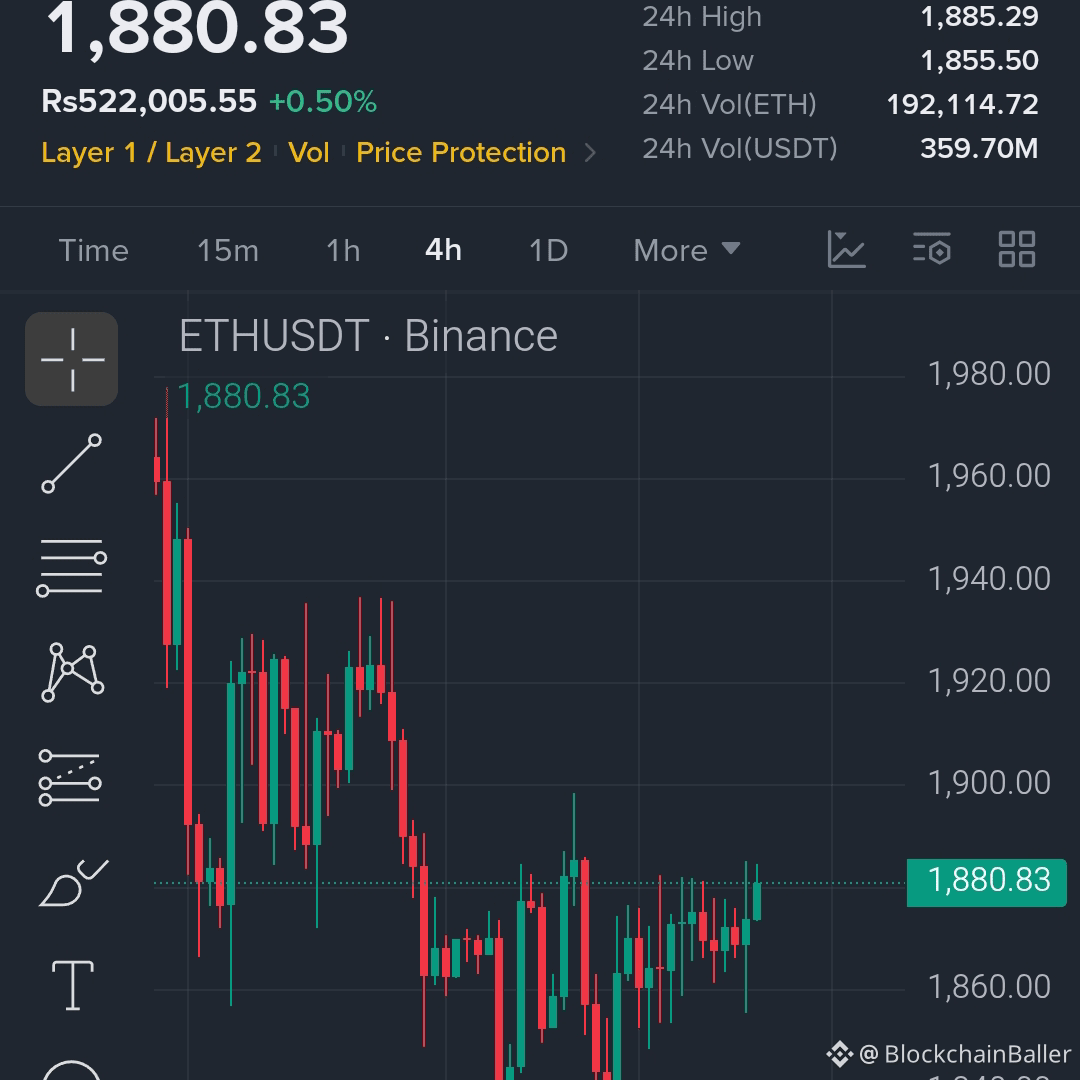The image size is (1080, 1080).
Task: Click the 24h Vol(ETH) value 192,114.72
Action: 962,105
